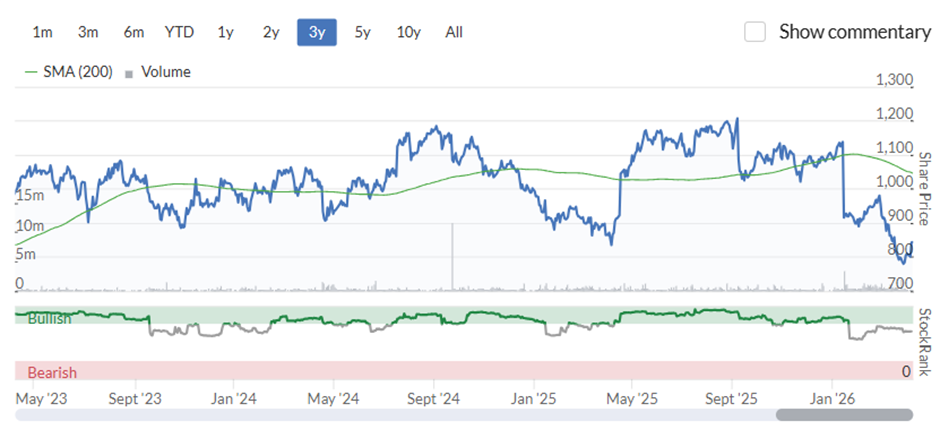Switch chart to 6m range
The width and height of the screenshot is (940, 429).
[x=134, y=32]
